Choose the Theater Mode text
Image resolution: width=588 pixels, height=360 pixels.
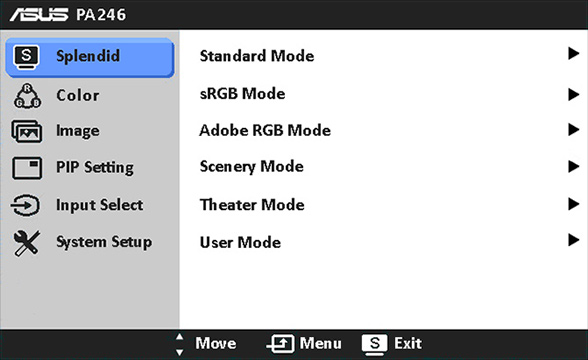click(x=252, y=205)
